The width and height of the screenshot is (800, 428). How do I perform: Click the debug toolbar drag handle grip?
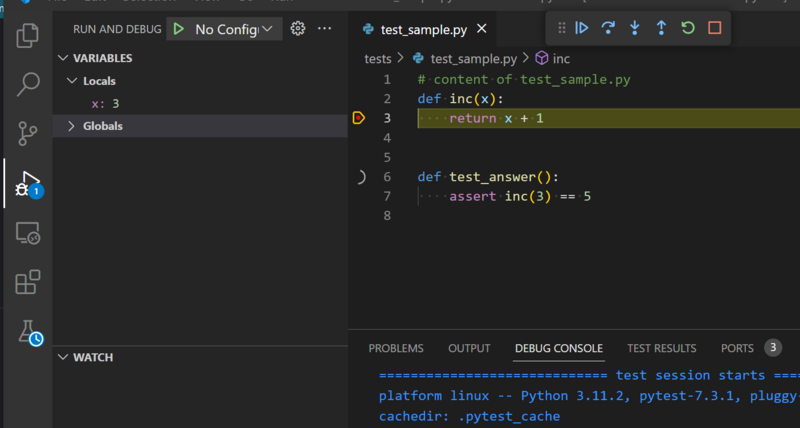[562, 28]
